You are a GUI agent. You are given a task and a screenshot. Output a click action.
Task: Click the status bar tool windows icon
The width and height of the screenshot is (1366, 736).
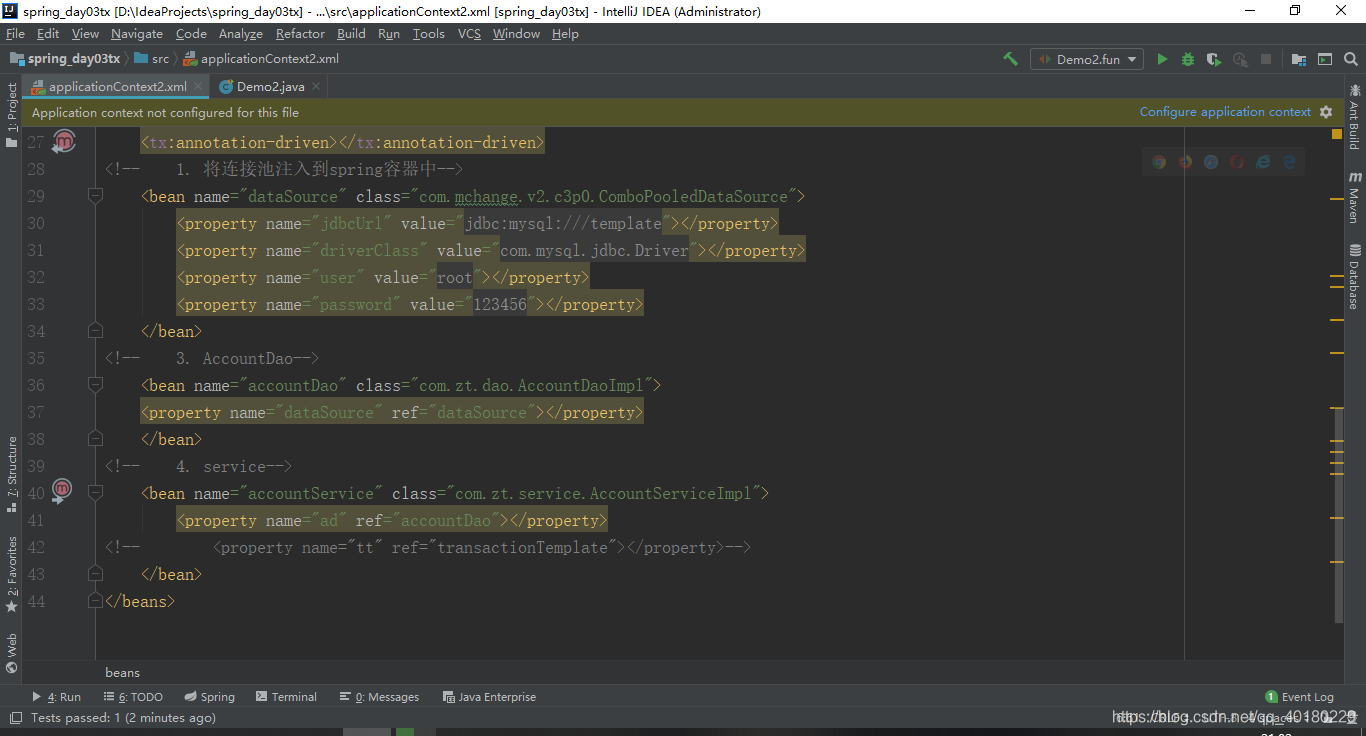(x=15, y=718)
